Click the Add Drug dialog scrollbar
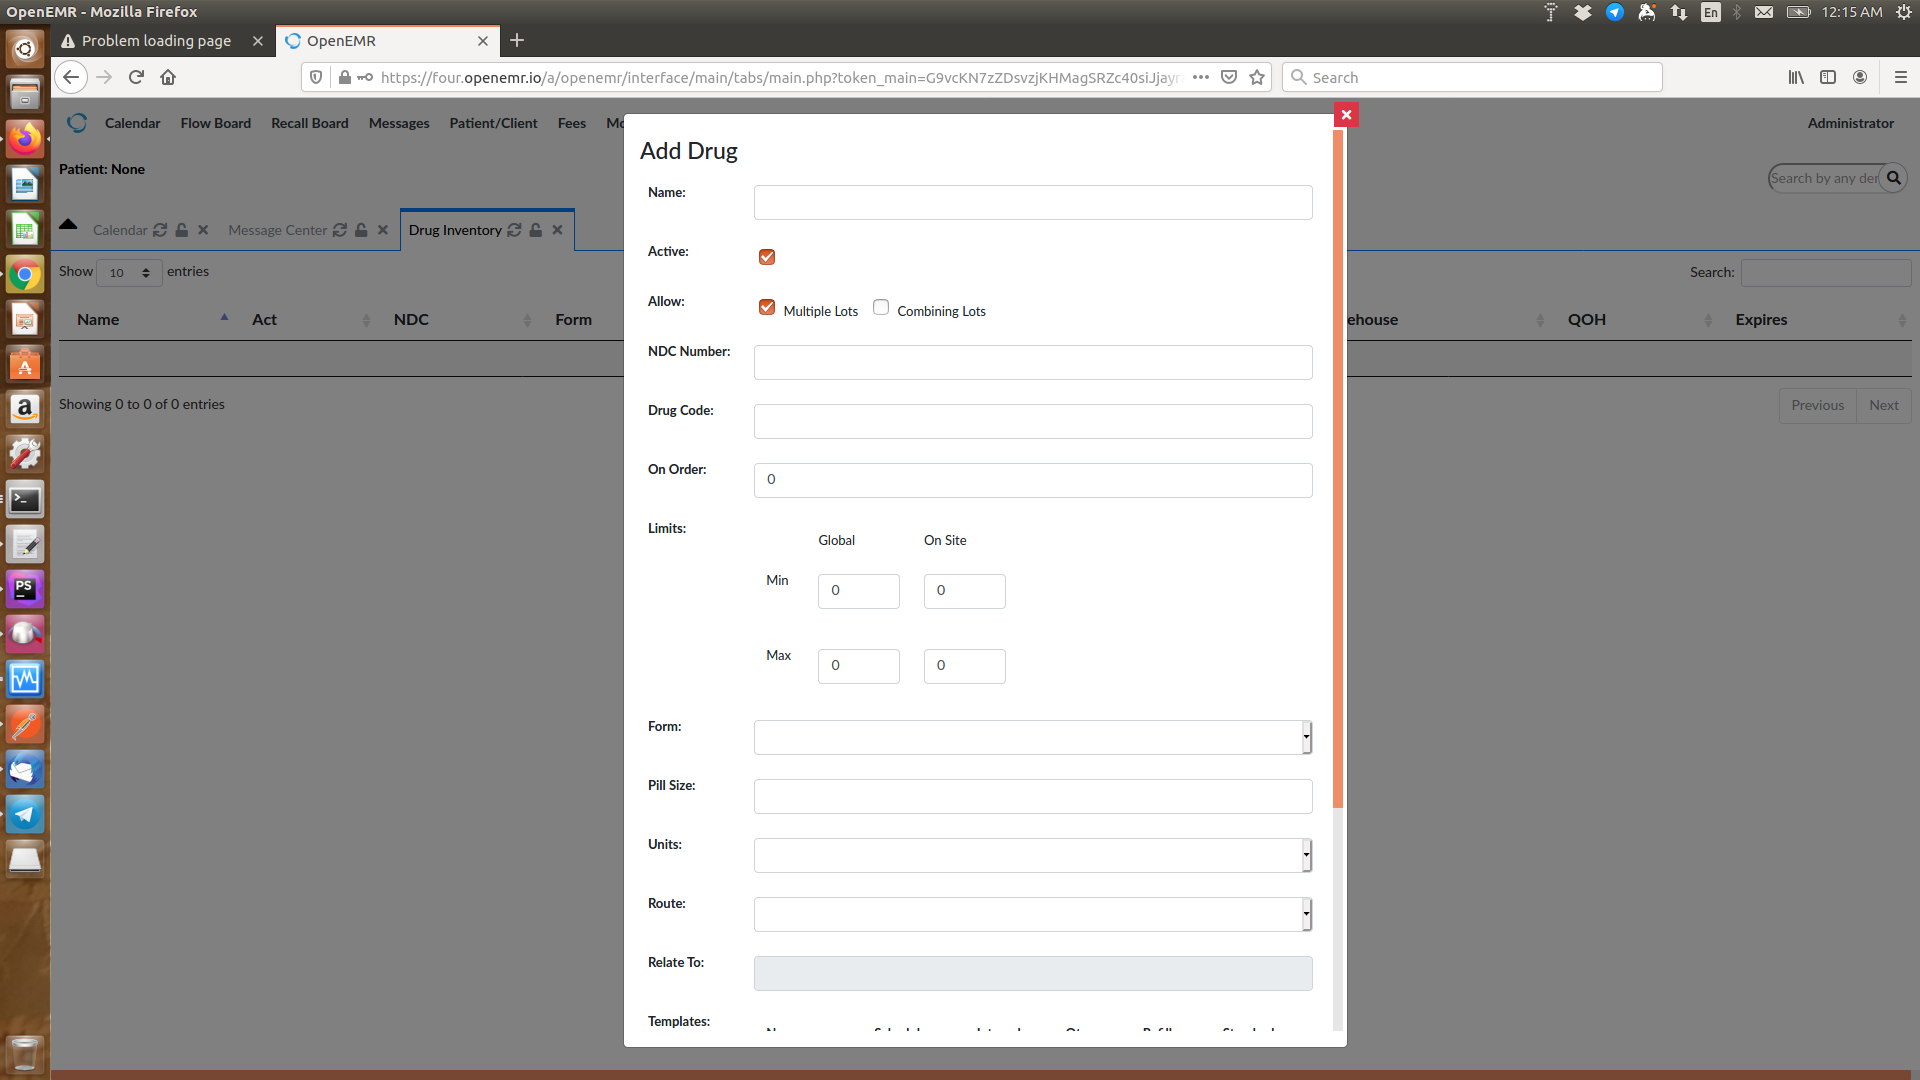The image size is (1920, 1080). click(1338, 469)
